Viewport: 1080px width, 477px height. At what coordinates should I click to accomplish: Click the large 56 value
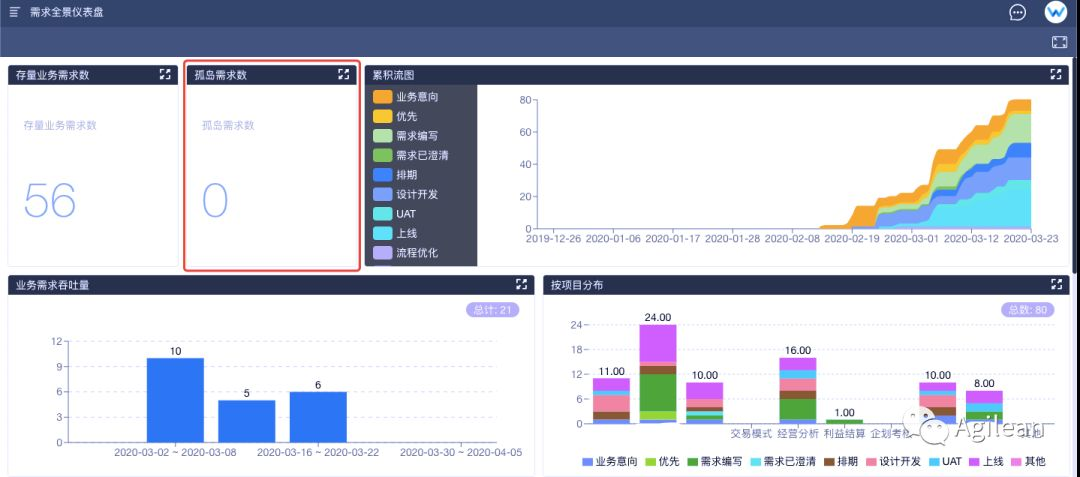click(50, 200)
